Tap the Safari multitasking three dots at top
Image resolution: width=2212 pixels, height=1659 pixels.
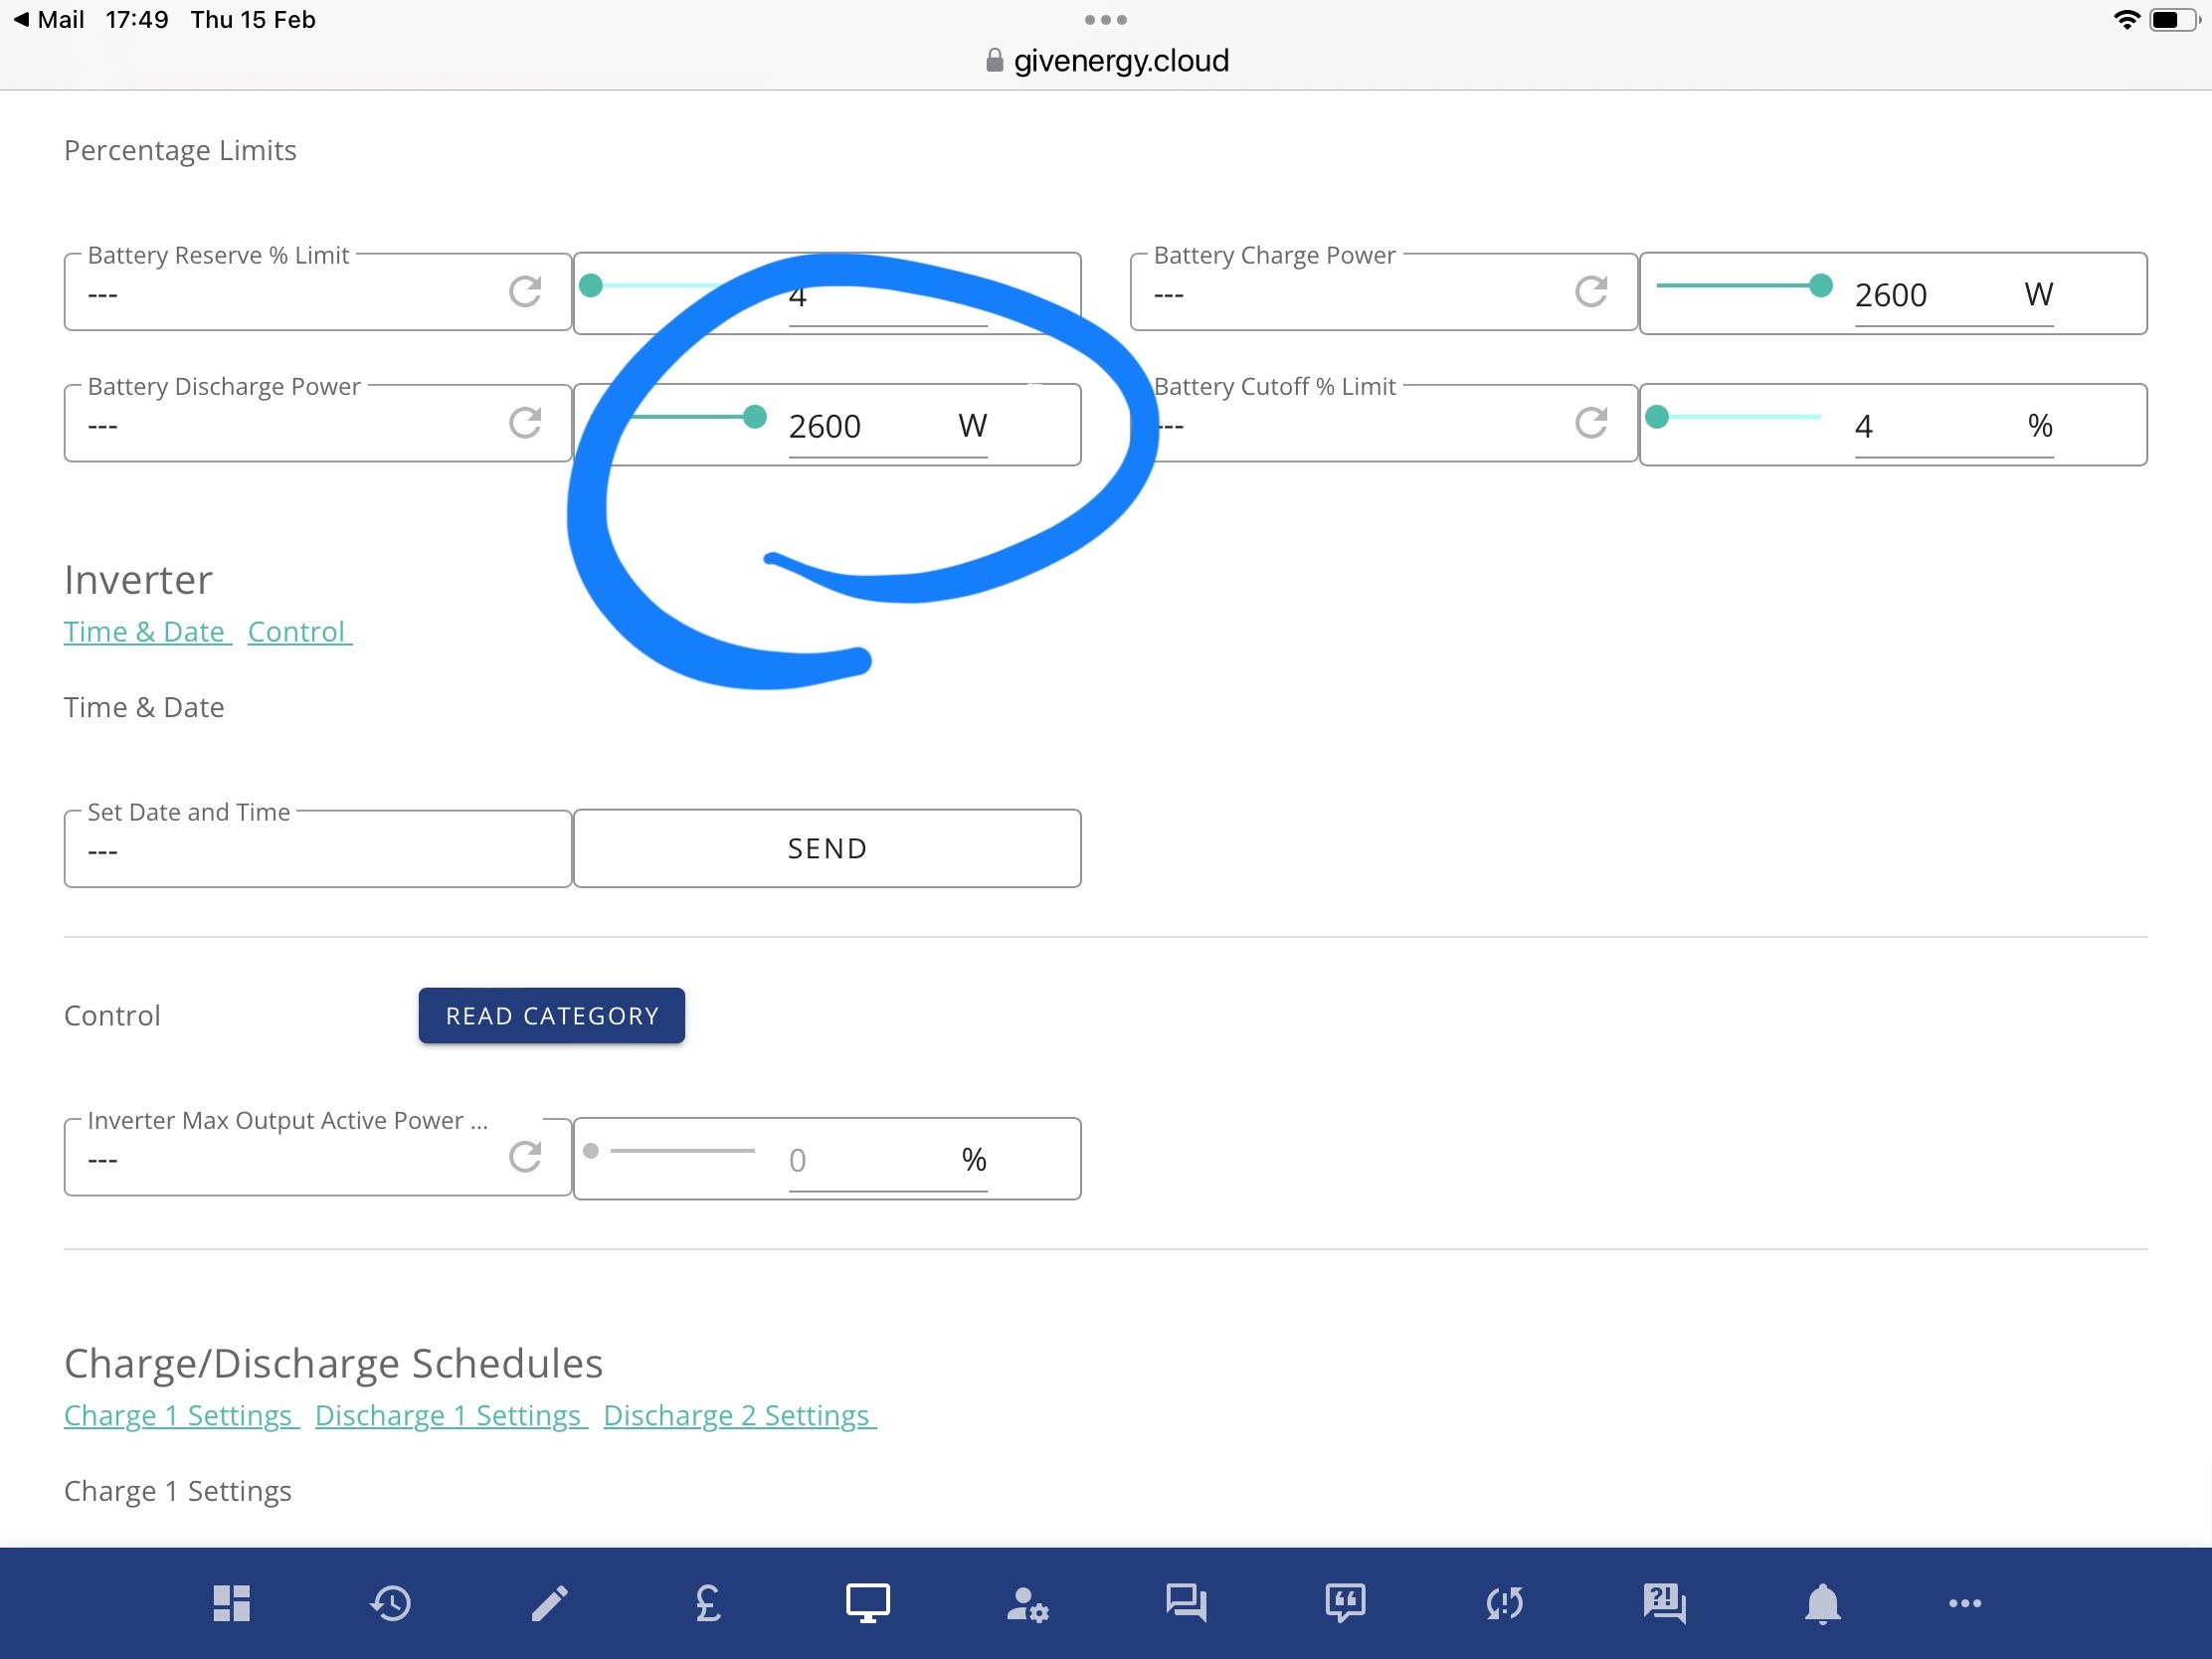coord(1106,20)
